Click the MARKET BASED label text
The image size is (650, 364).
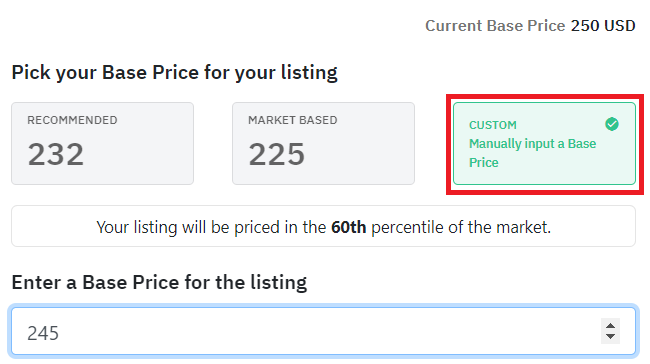point(293,120)
